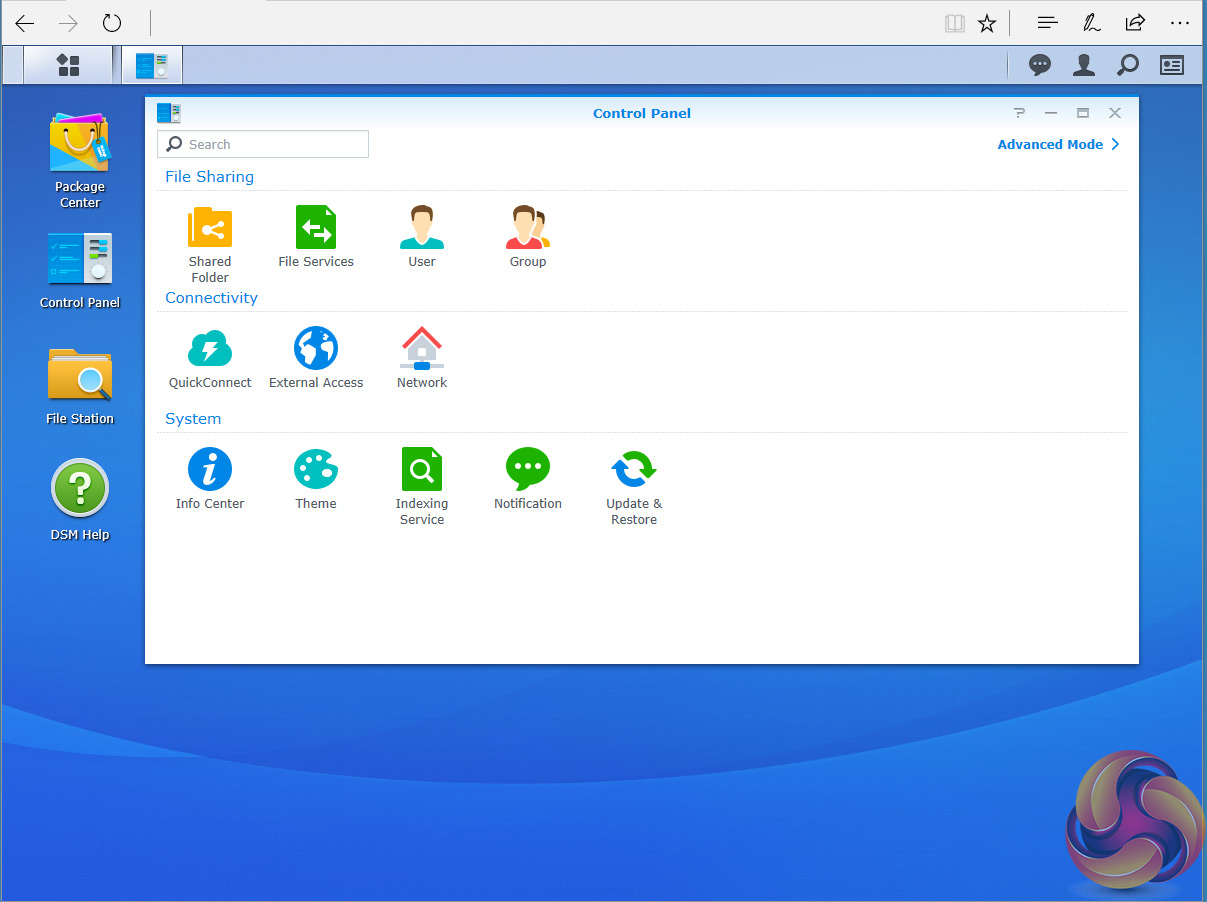
Task: Click the browser refresh button
Action: (x=112, y=23)
